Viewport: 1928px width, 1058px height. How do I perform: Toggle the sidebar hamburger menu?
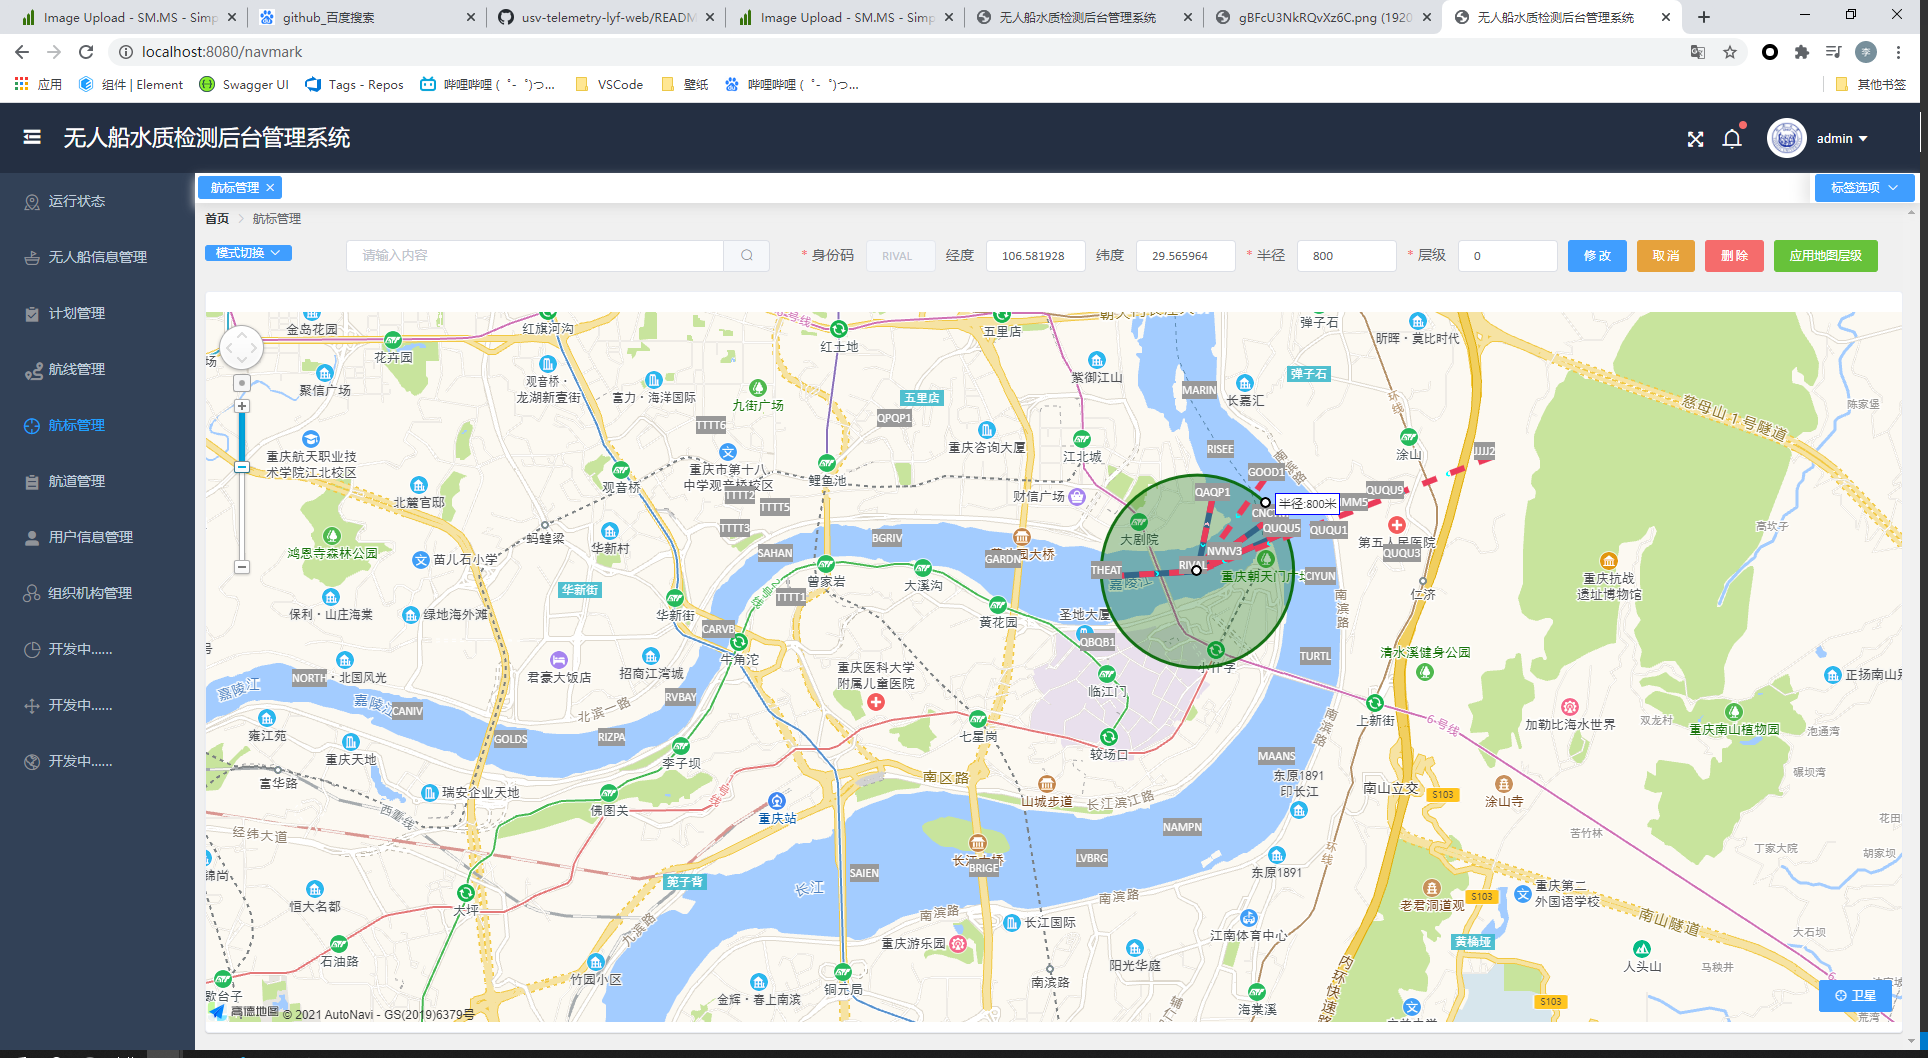tap(32, 137)
